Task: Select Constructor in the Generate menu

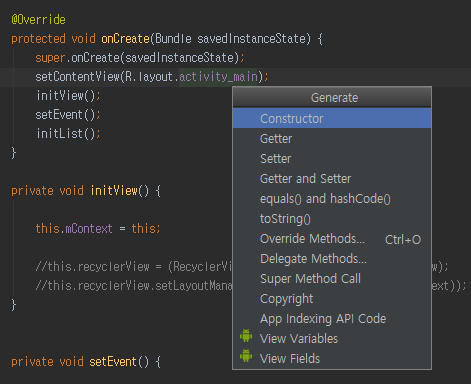Action: point(332,118)
